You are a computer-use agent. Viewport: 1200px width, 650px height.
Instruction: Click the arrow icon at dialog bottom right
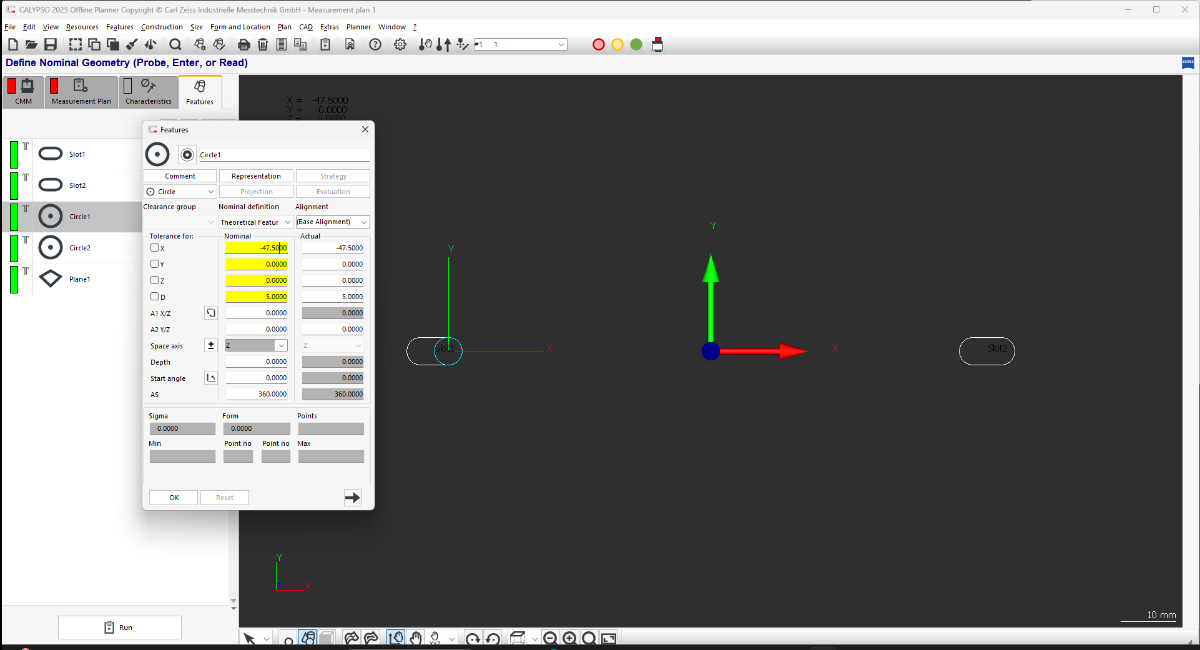point(352,497)
